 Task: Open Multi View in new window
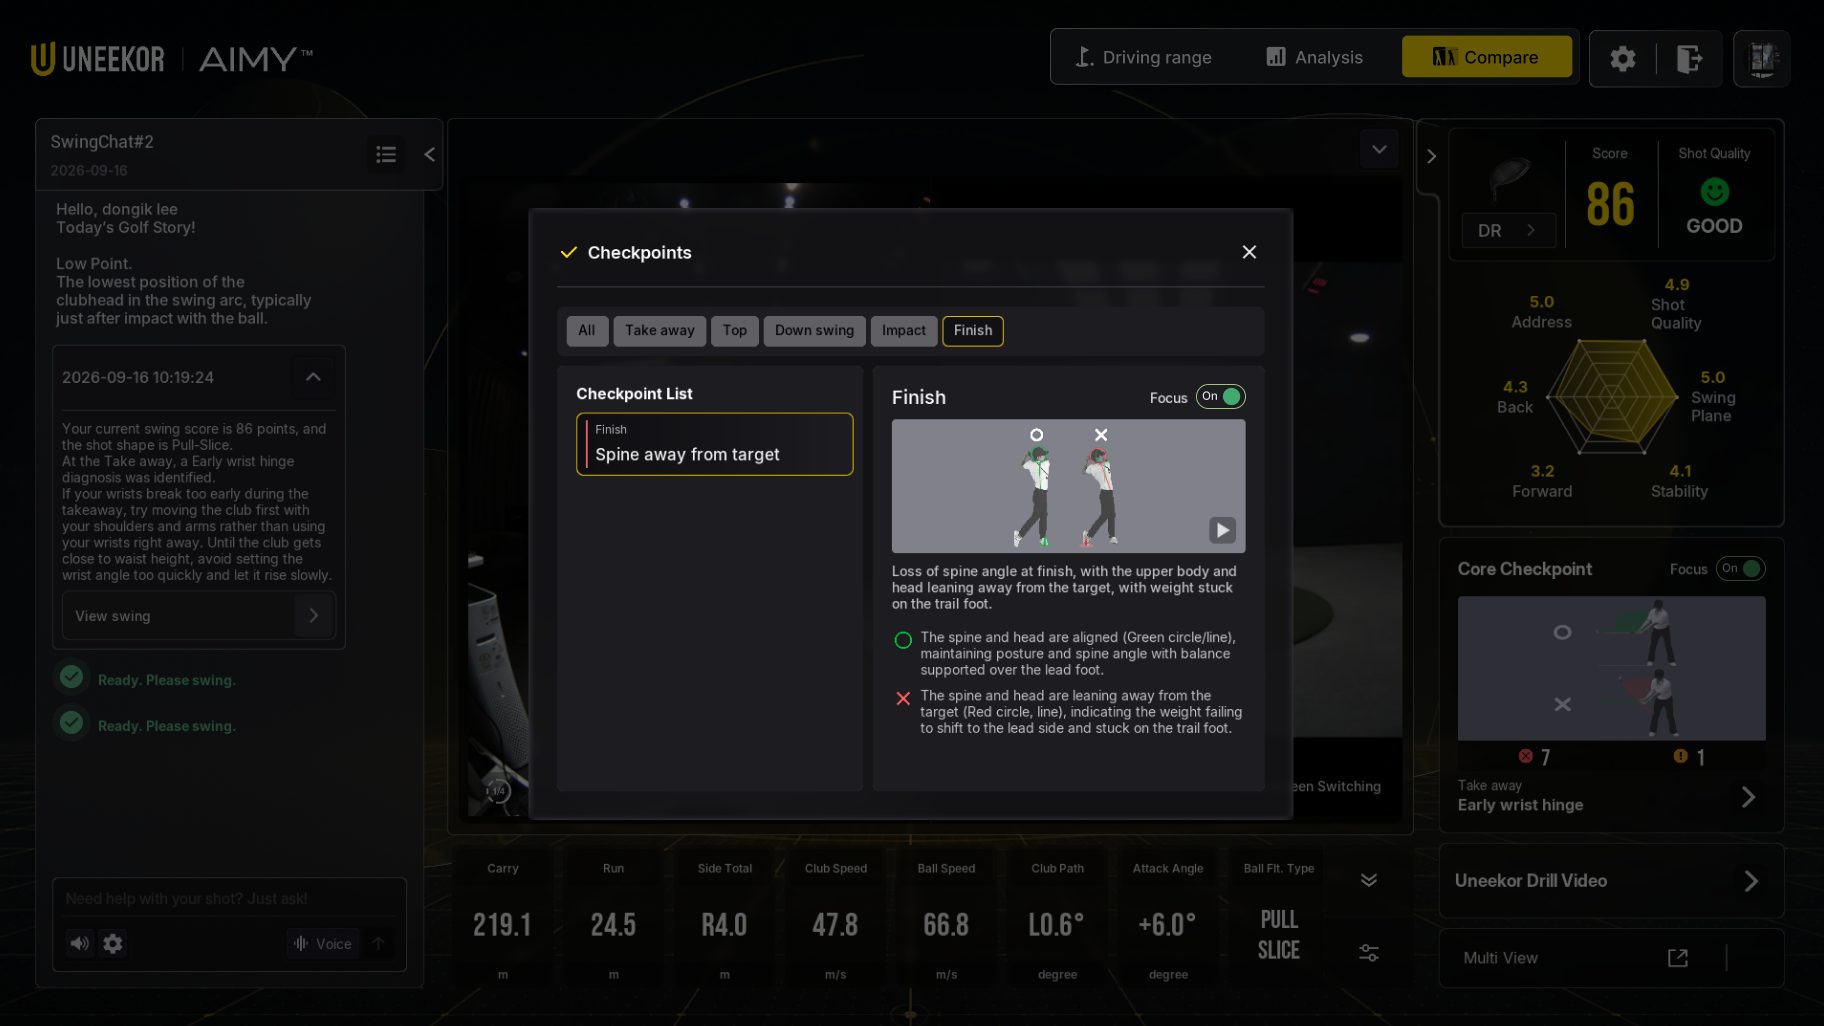coord(1677,958)
